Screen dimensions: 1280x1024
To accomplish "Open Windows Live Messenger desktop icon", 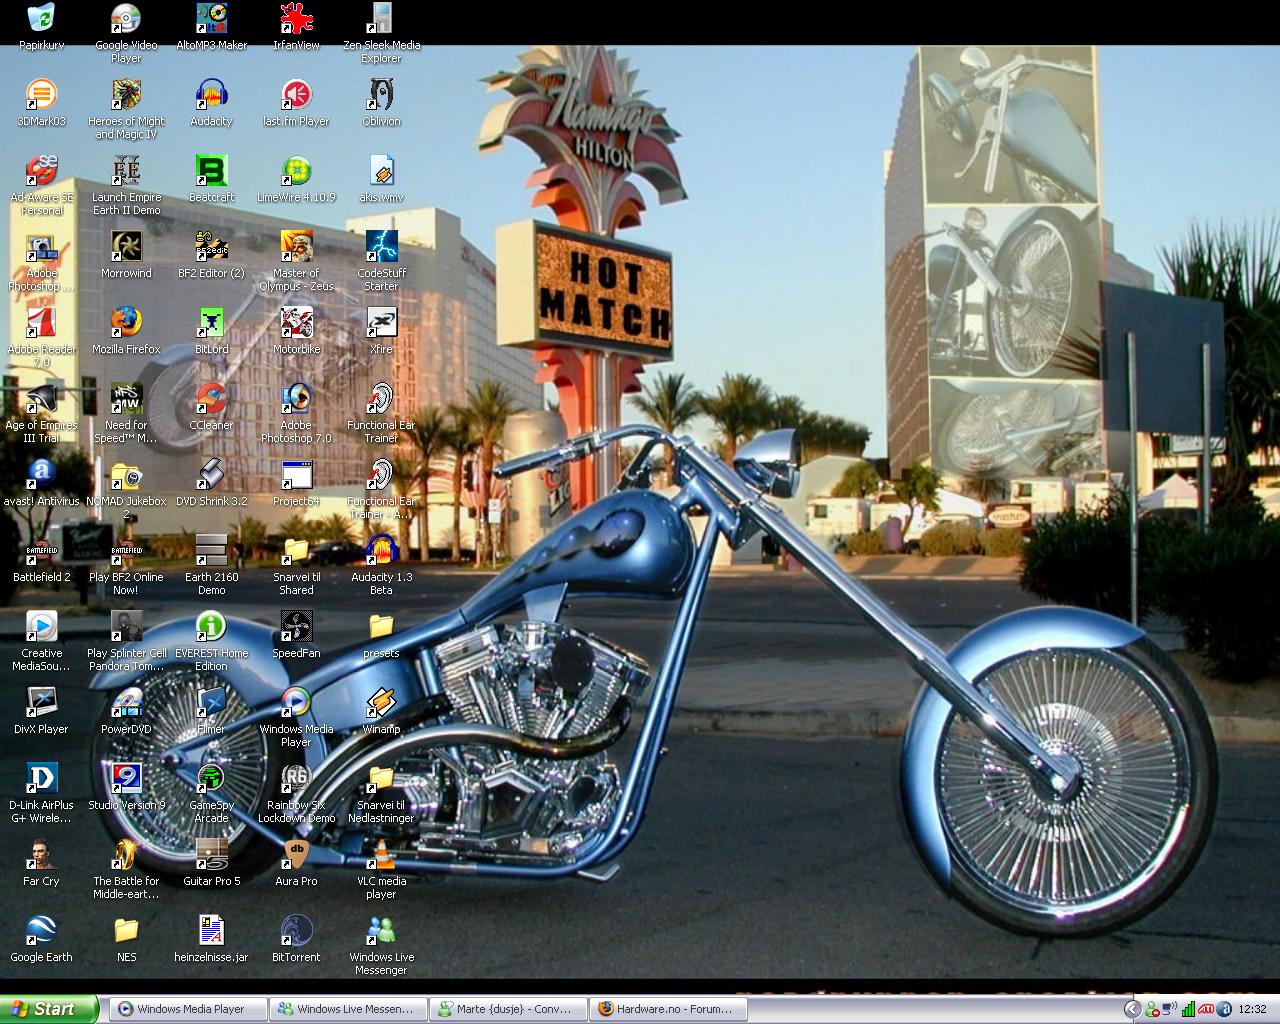I will (x=381, y=944).
